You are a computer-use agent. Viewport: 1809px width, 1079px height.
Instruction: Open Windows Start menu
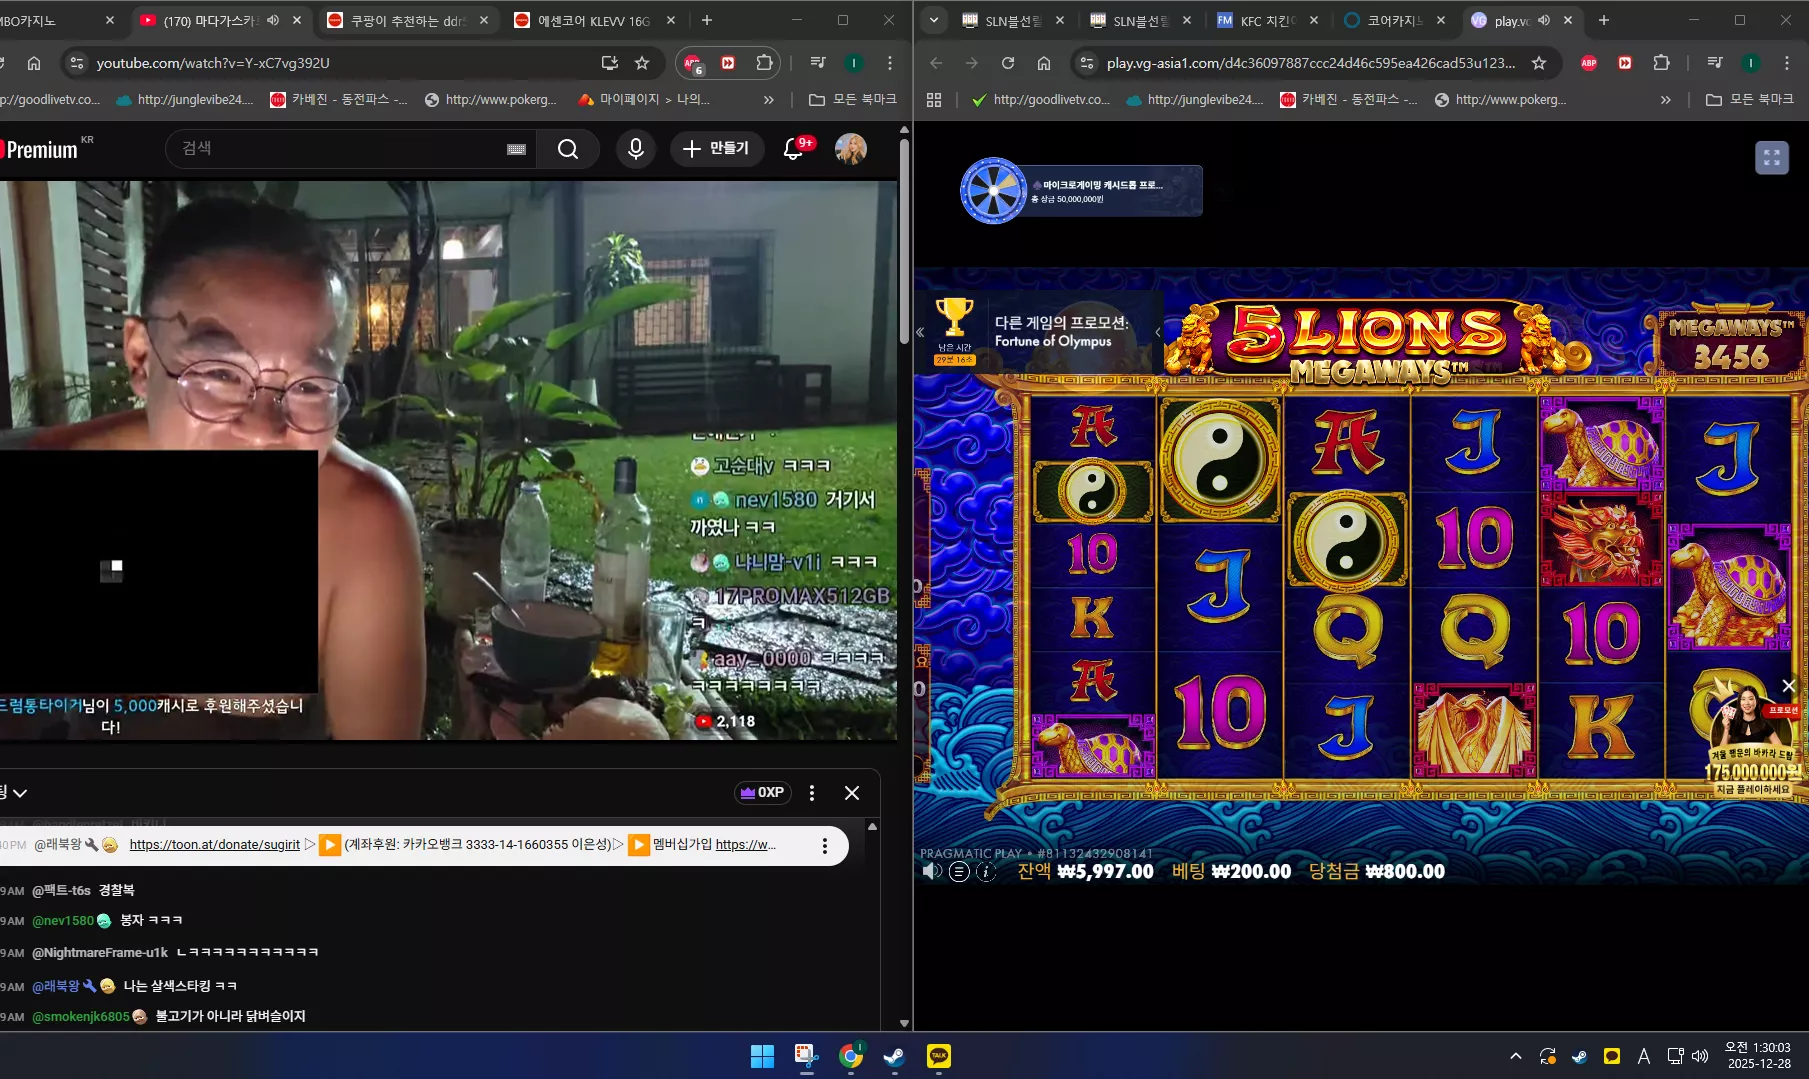(x=762, y=1056)
